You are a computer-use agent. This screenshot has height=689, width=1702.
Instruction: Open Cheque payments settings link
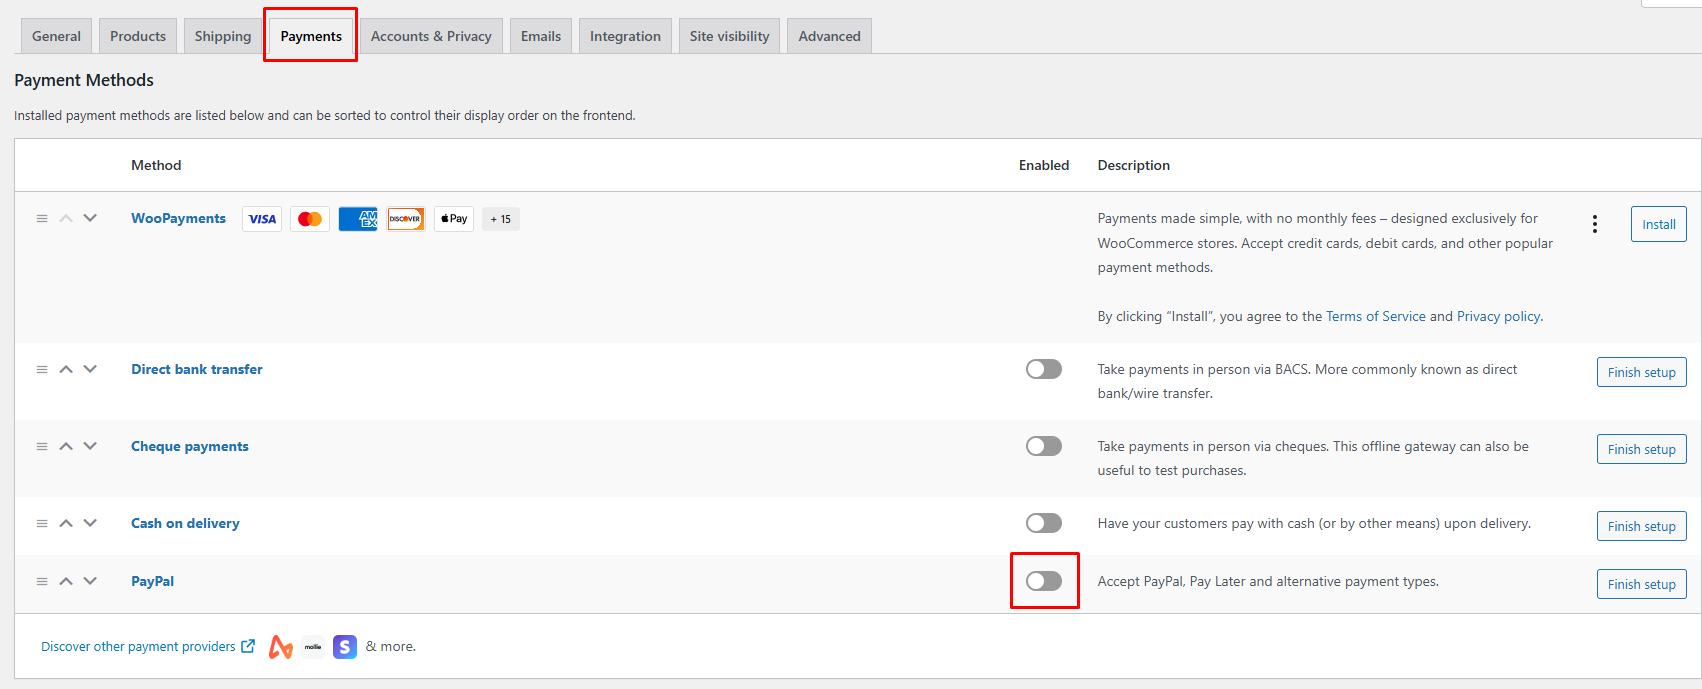pos(190,446)
